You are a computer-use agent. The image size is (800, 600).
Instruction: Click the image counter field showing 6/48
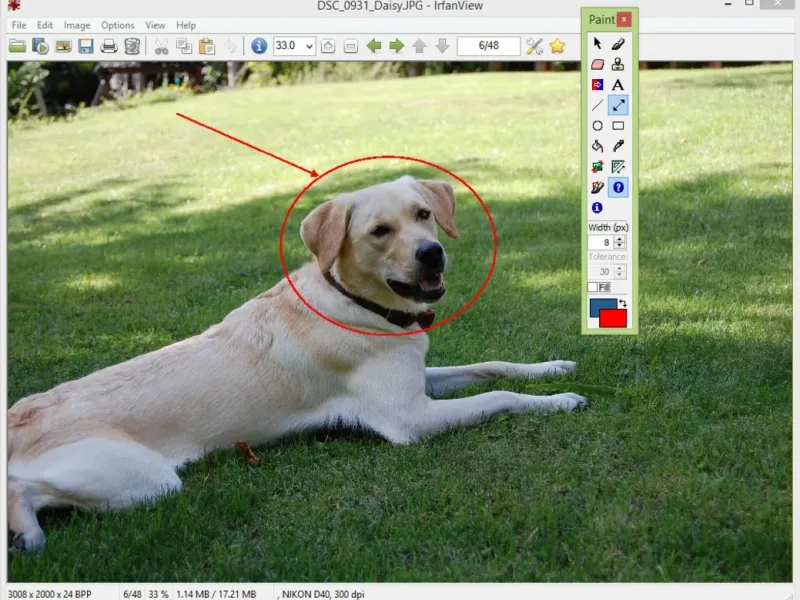[489, 46]
